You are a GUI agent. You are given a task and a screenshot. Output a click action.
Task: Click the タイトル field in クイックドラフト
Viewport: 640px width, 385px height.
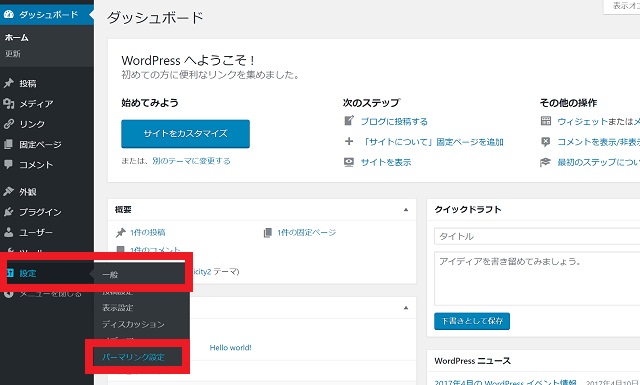click(x=537, y=236)
